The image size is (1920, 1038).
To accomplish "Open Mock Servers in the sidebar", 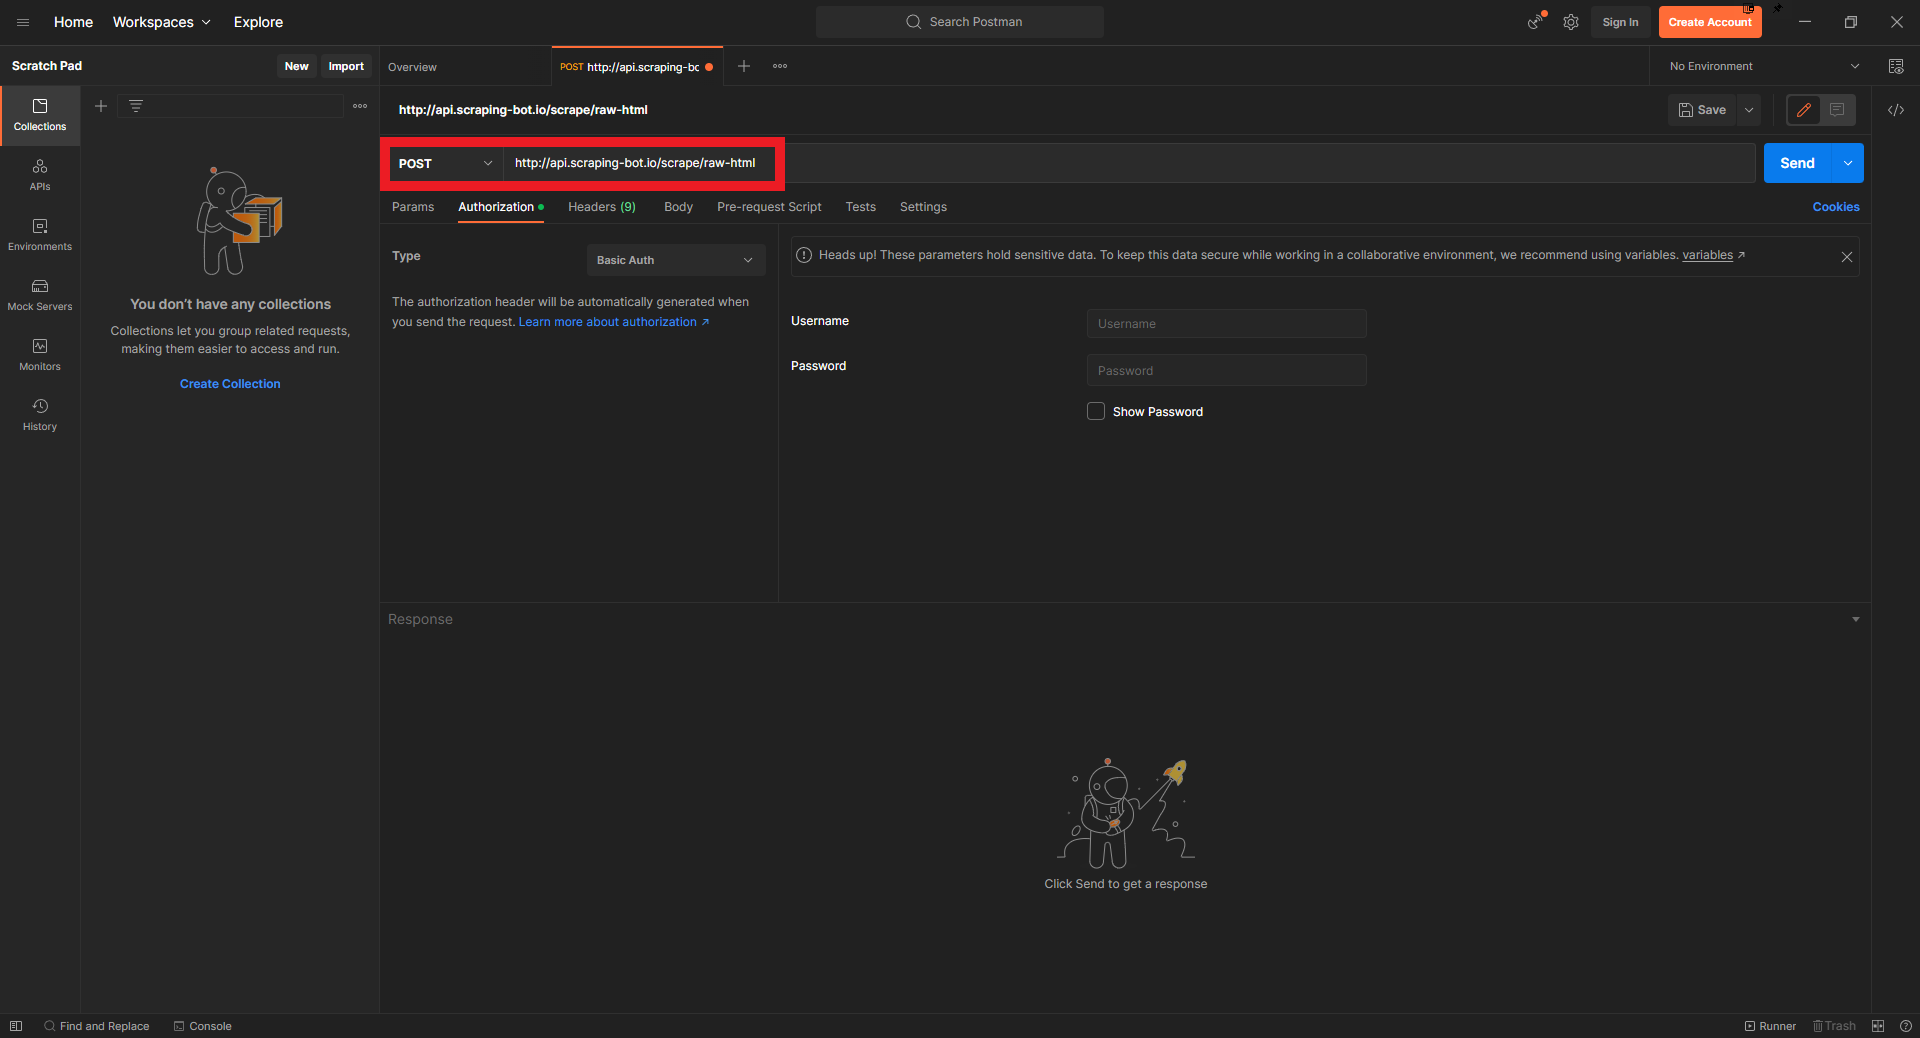I will (40, 295).
